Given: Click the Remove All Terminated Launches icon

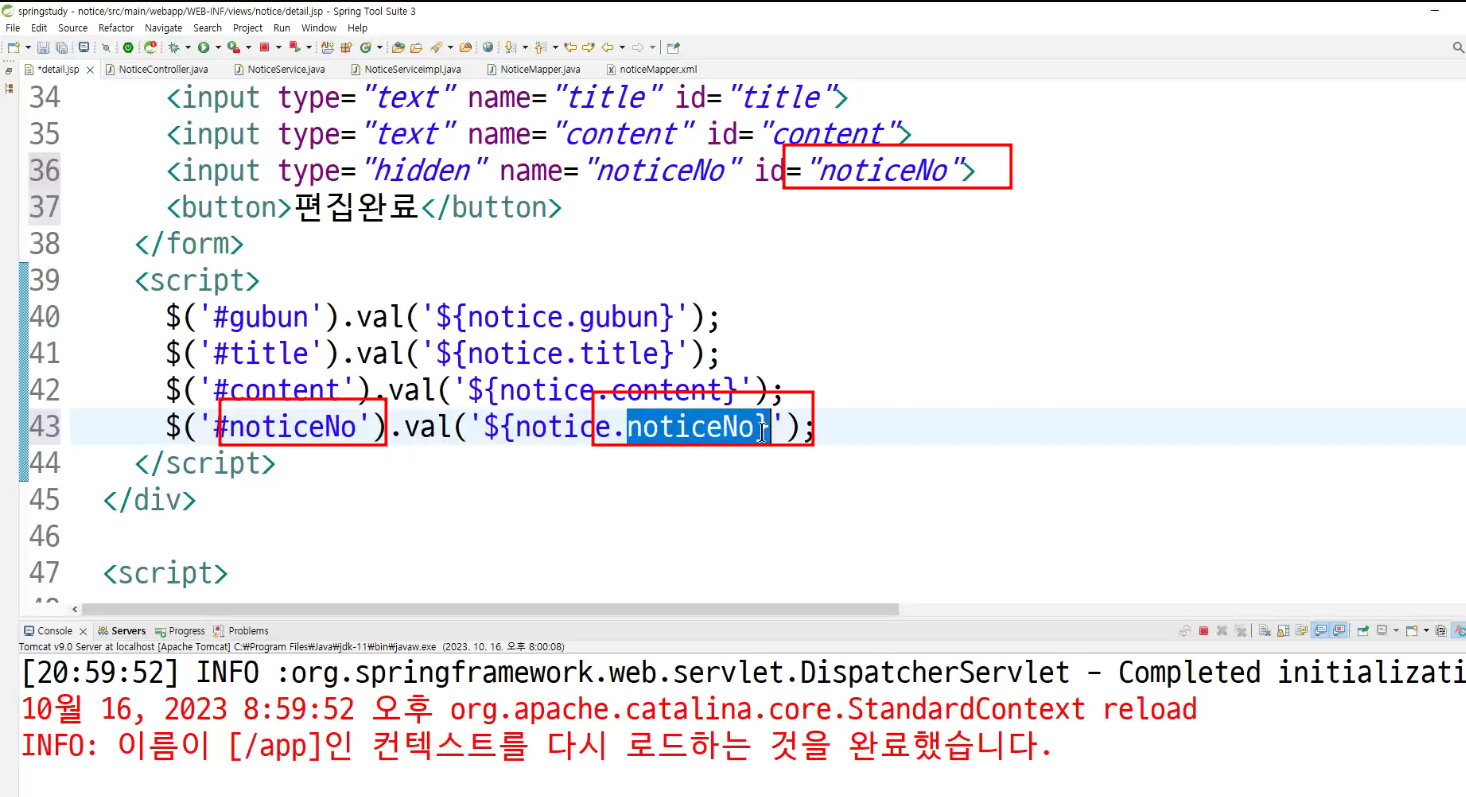Looking at the screenshot, I should [x=1240, y=631].
